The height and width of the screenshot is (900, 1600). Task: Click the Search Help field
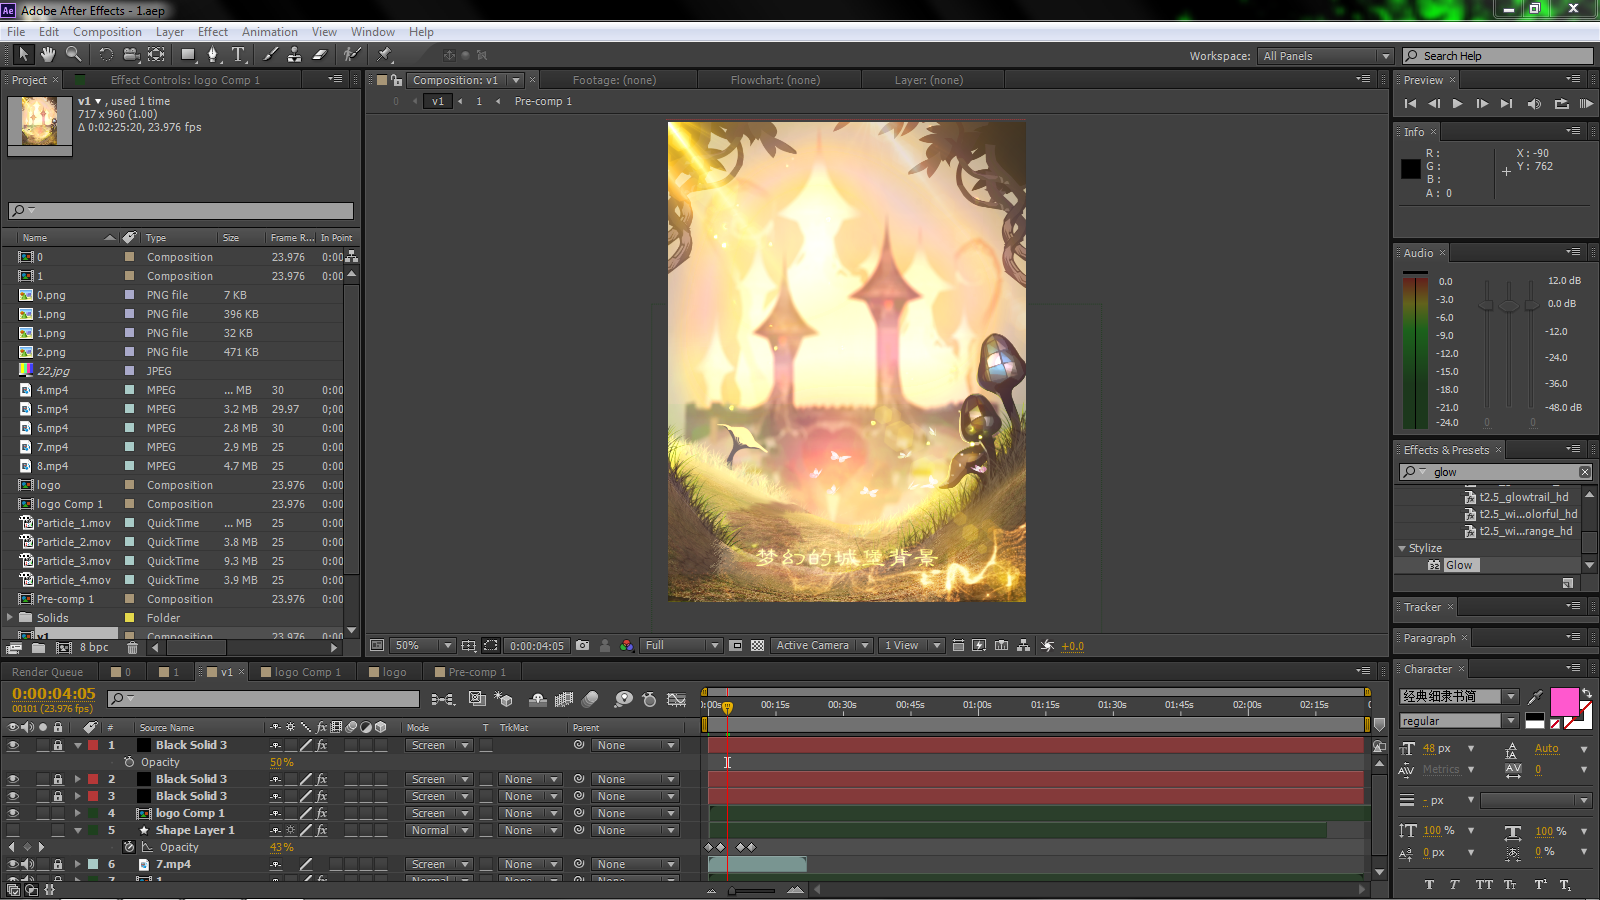coord(1498,56)
